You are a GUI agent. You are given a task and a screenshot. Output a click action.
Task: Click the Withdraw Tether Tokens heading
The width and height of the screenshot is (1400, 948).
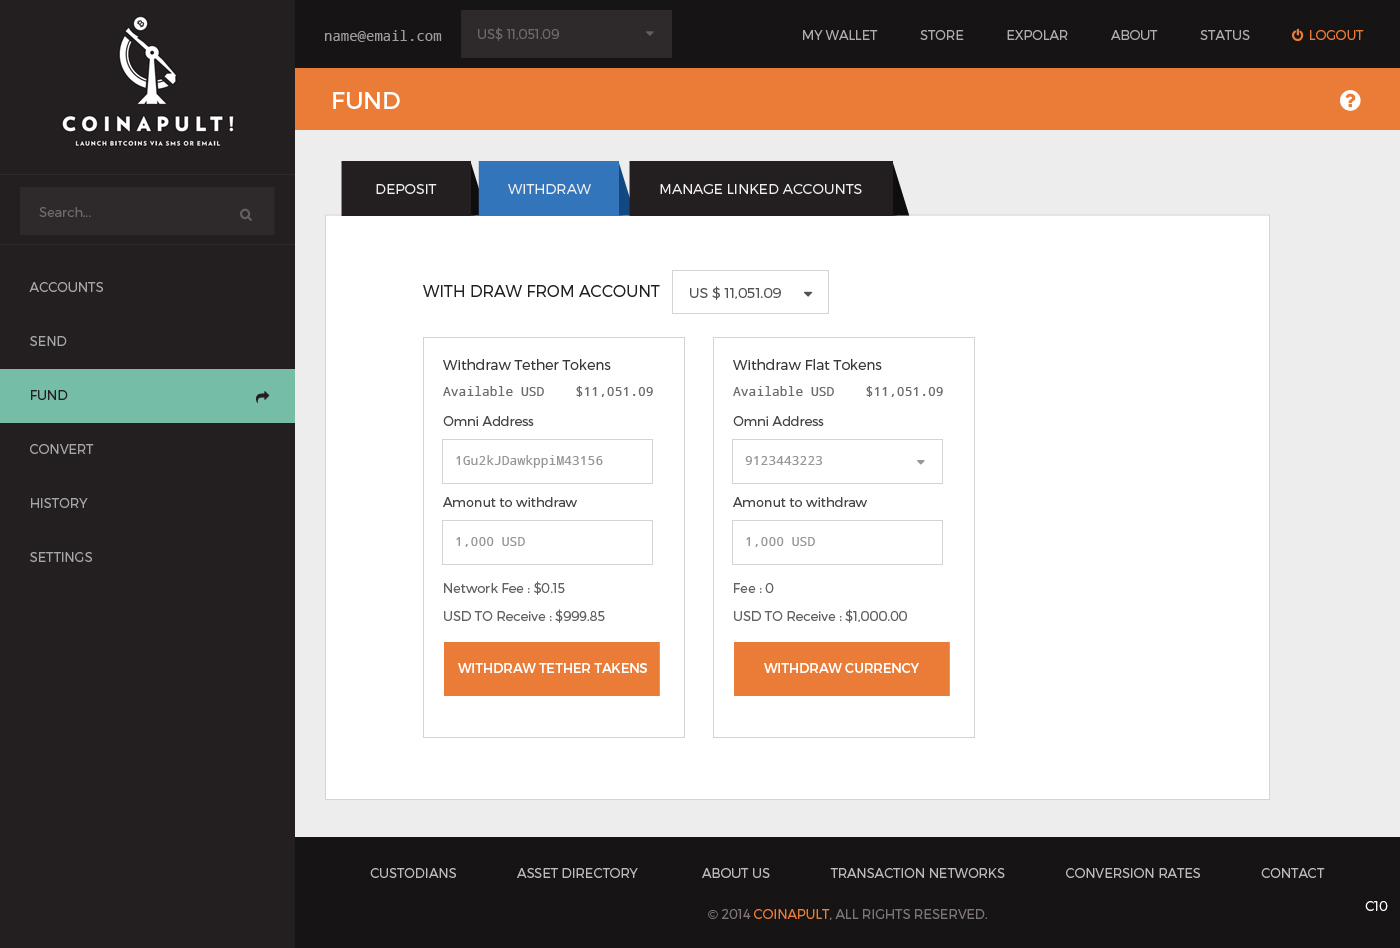click(526, 365)
